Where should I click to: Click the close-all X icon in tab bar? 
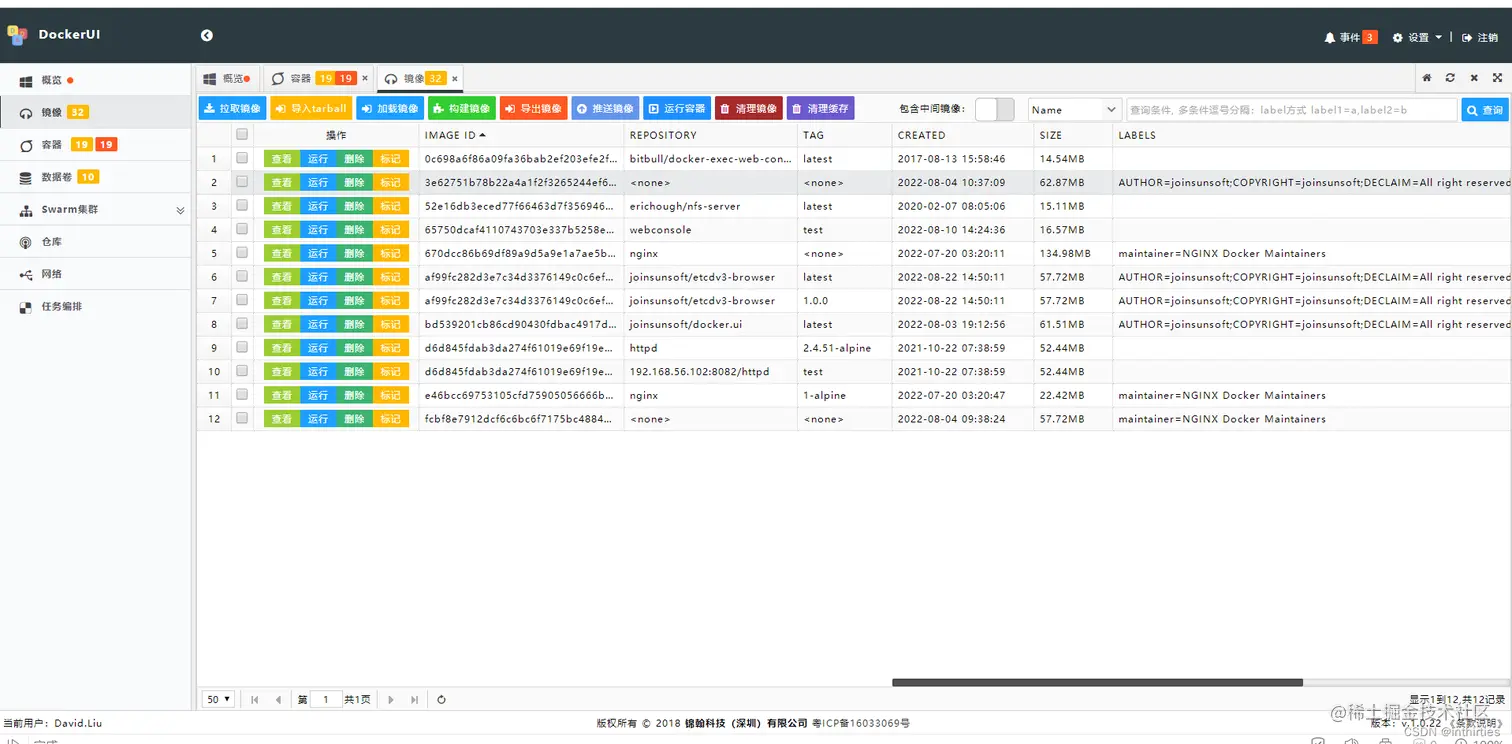tap(1474, 77)
